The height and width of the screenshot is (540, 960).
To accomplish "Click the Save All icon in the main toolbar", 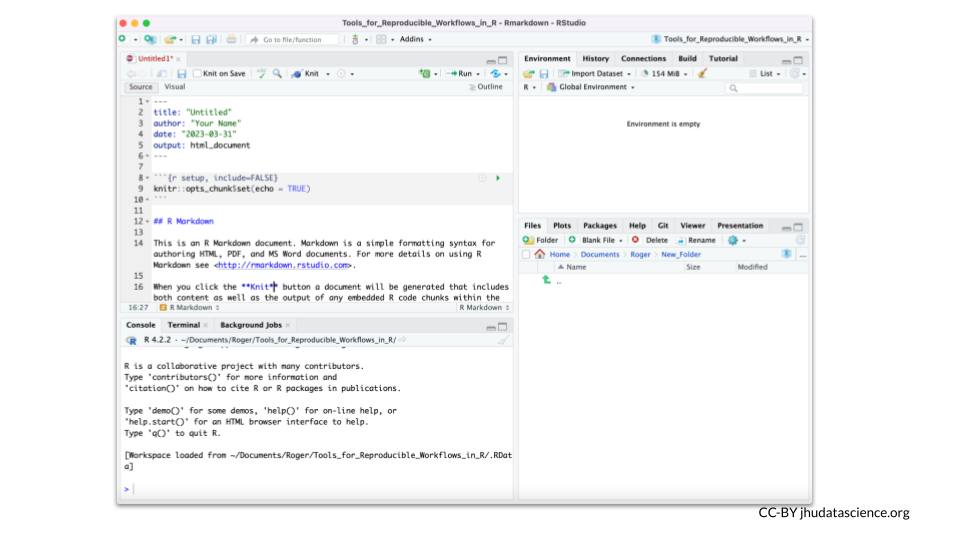I will click(x=211, y=39).
